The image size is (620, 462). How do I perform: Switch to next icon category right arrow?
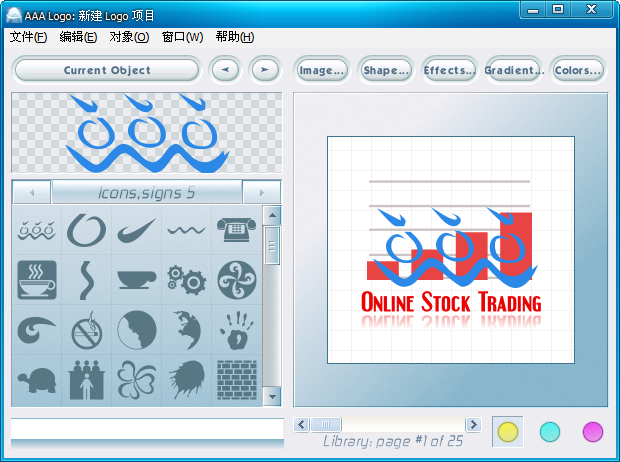point(261,193)
